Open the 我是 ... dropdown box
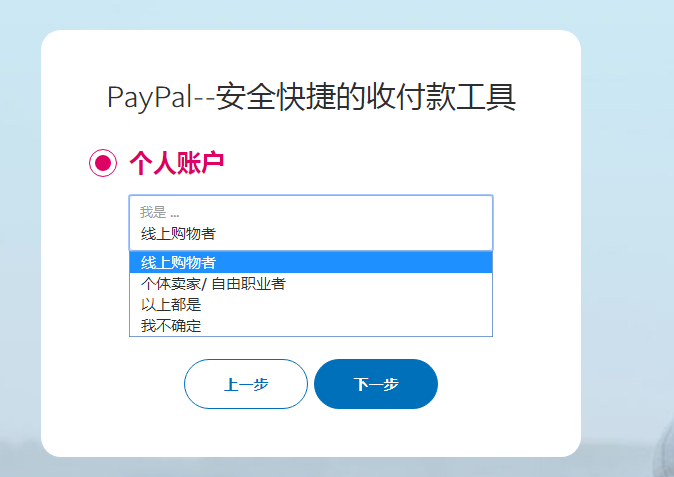The height and width of the screenshot is (477, 674). (311, 223)
